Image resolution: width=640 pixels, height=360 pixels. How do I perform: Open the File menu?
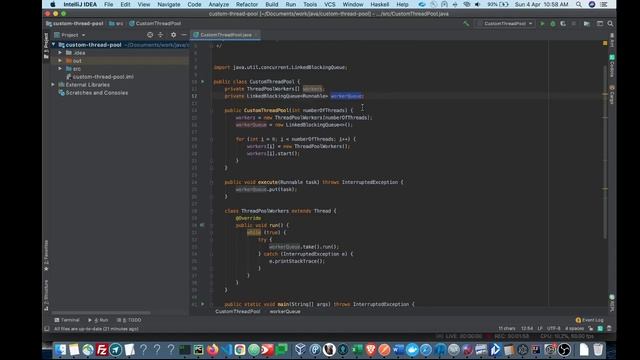109,4
